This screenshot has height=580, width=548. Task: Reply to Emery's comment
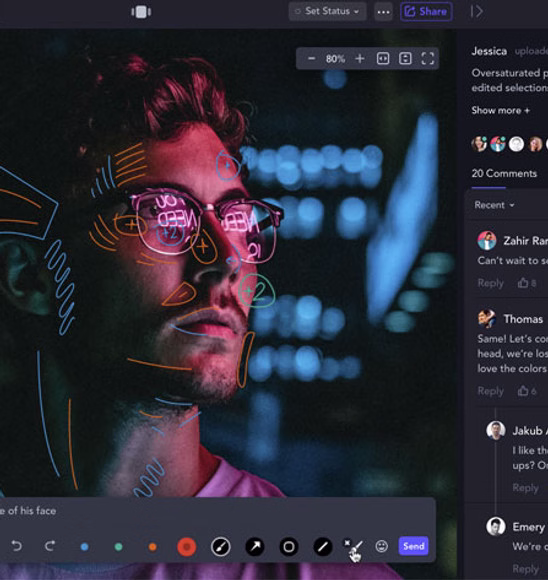(x=525, y=569)
